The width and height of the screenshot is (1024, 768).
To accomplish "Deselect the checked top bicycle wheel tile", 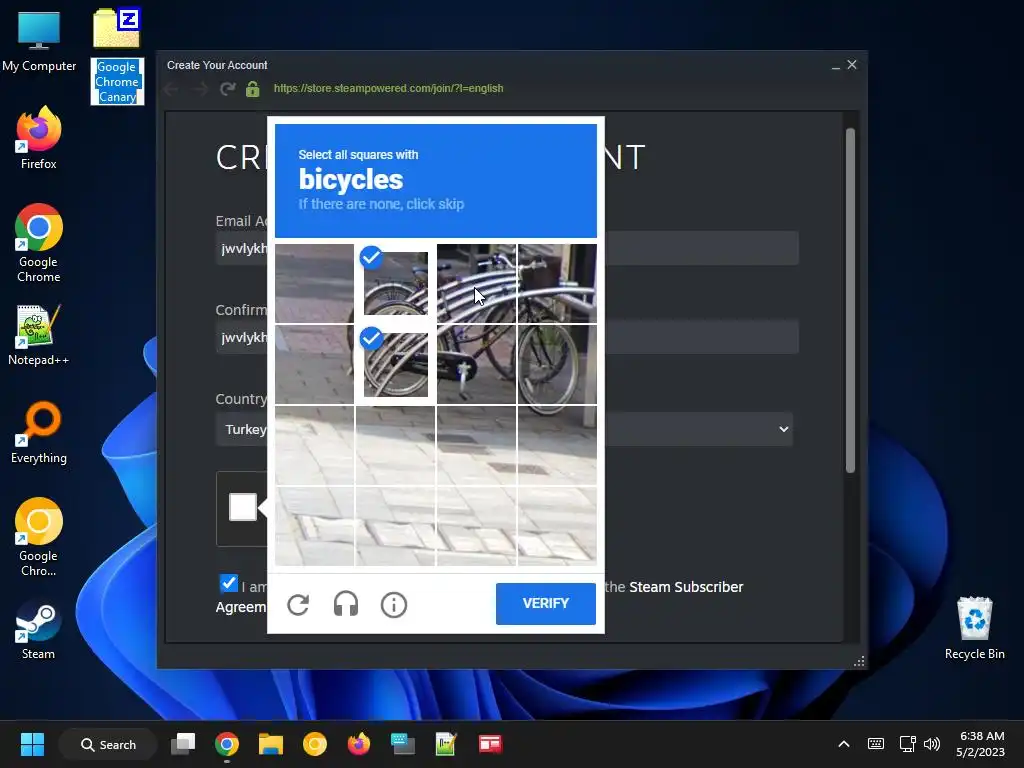I will [x=395, y=283].
